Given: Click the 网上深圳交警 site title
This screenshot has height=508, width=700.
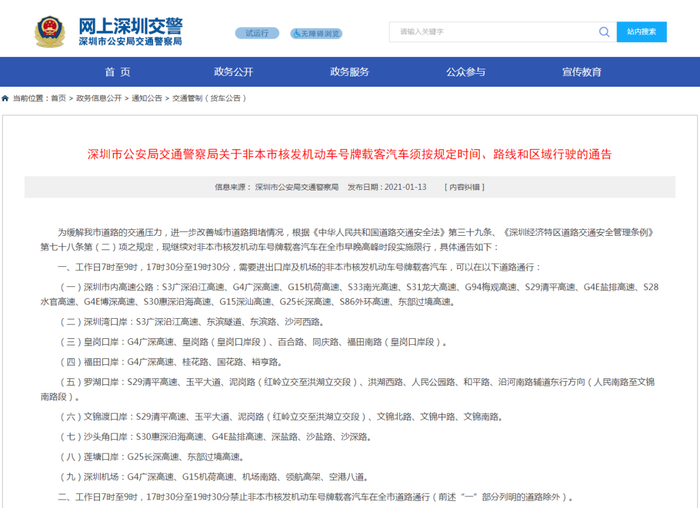Looking at the screenshot, I should click(131, 26).
